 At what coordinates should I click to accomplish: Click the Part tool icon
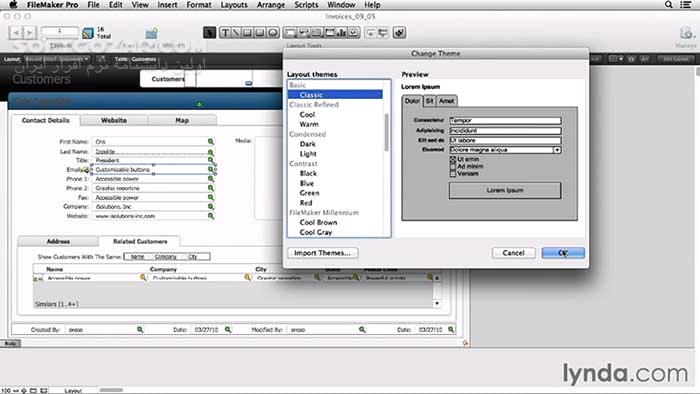pyautogui.click(x=383, y=33)
